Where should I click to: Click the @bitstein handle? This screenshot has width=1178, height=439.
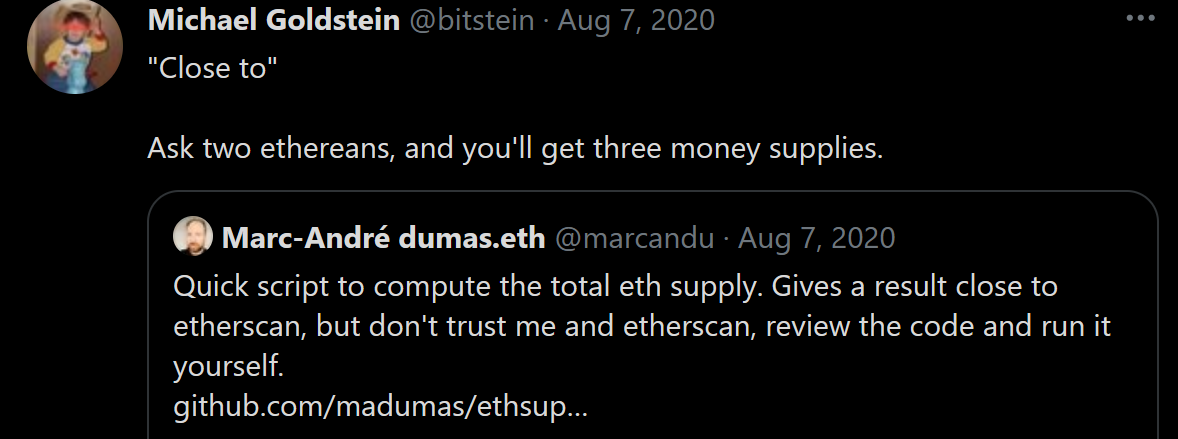coord(472,20)
